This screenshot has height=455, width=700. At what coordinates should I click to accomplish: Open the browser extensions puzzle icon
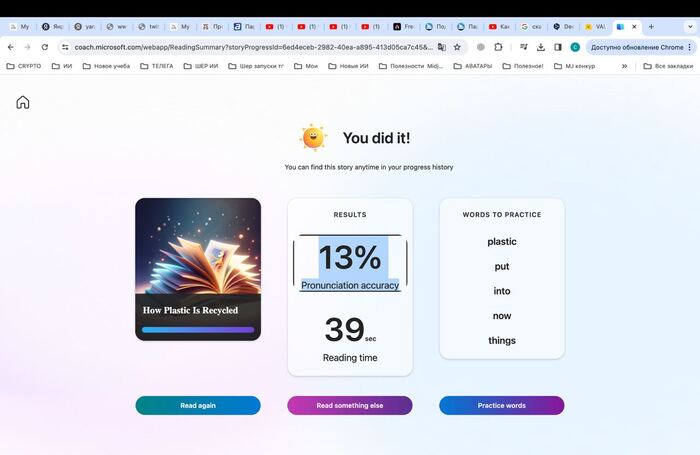pos(498,47)
